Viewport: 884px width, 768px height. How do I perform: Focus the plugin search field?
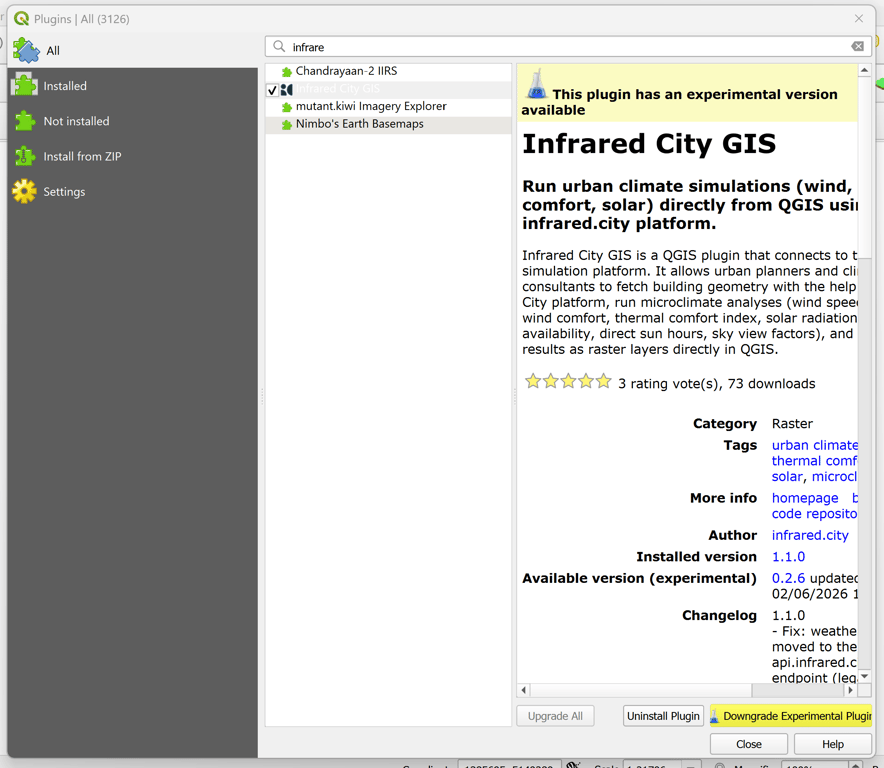[568, 47]
